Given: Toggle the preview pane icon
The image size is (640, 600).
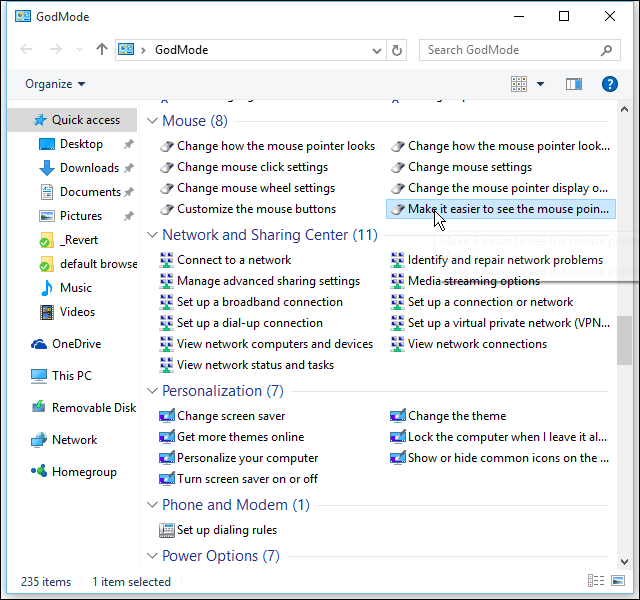Looking at the screenshot, I should (x=574, y=85).
